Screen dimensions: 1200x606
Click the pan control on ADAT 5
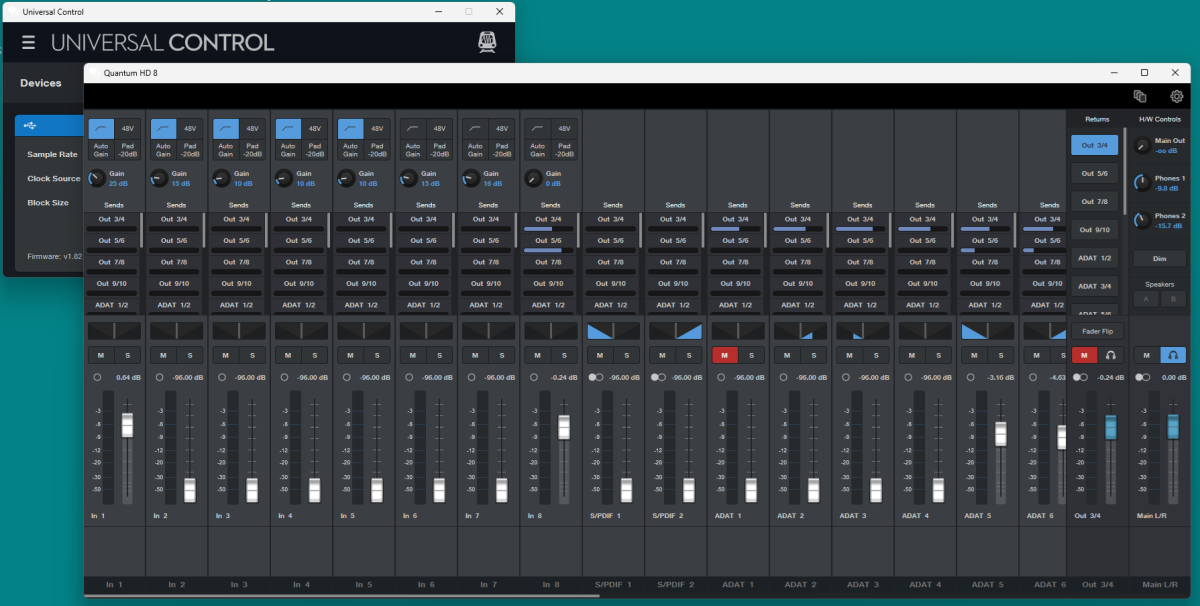(987, 331)
